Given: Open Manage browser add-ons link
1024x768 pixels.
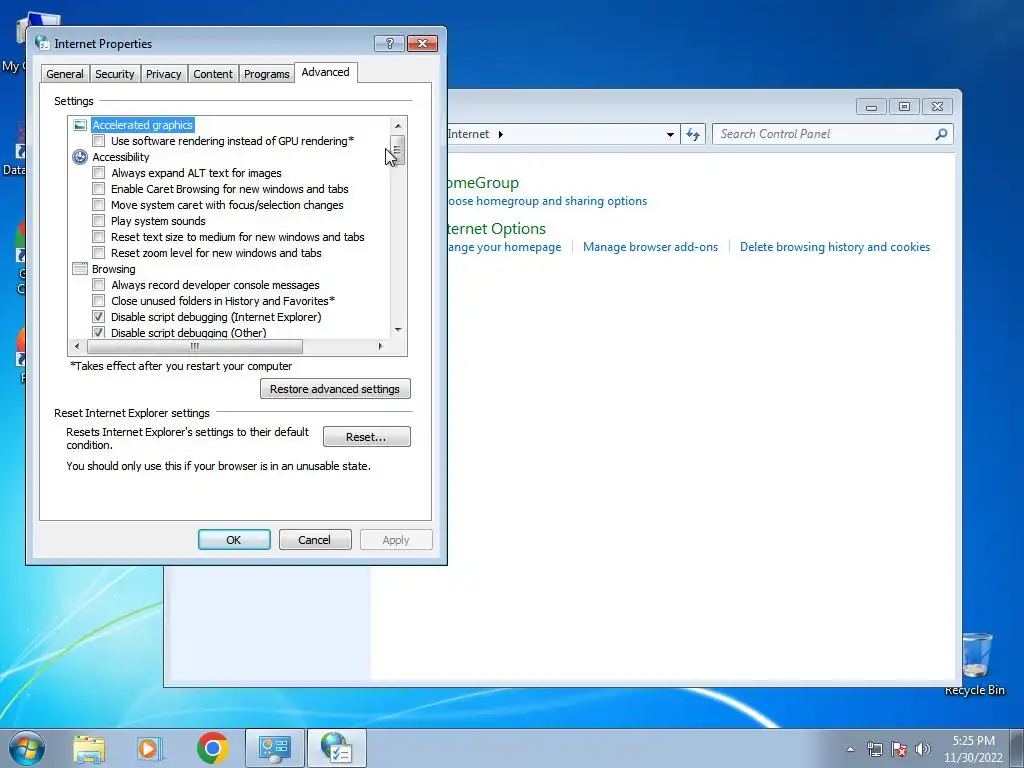Looking at the screenshot, I should point(650,247).
